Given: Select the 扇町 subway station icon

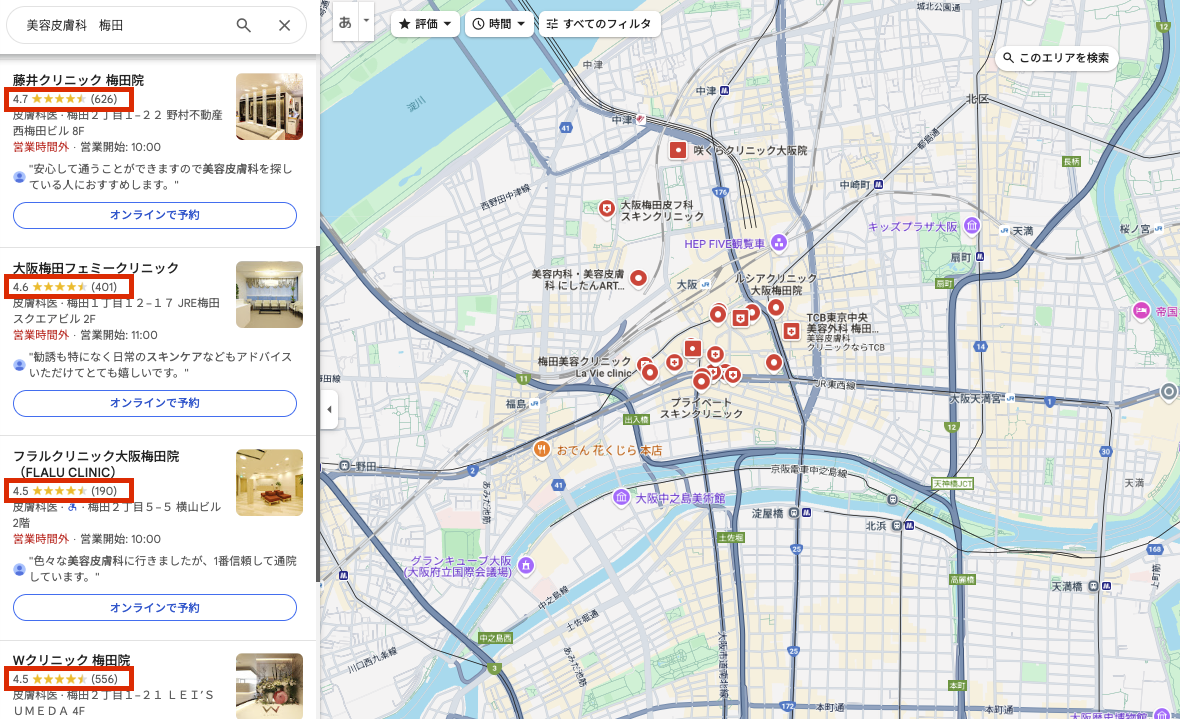Looking at the screenshot, I should 980,257.
